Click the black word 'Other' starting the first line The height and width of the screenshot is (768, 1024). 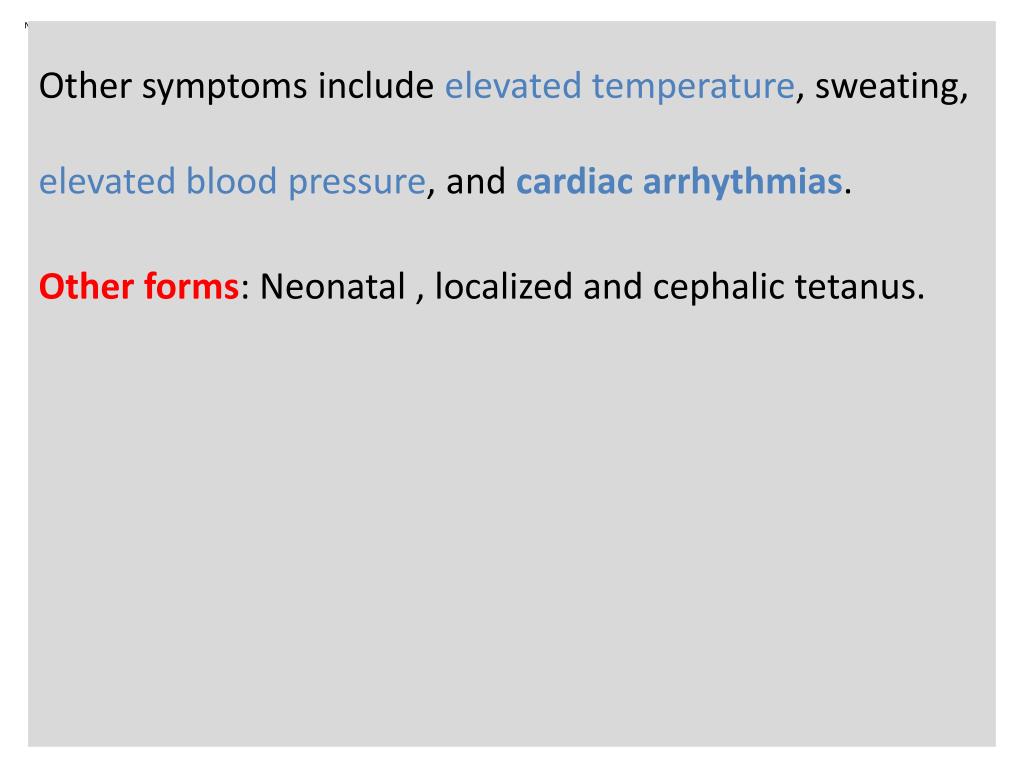pyautogui.click(x=86, y=86)
